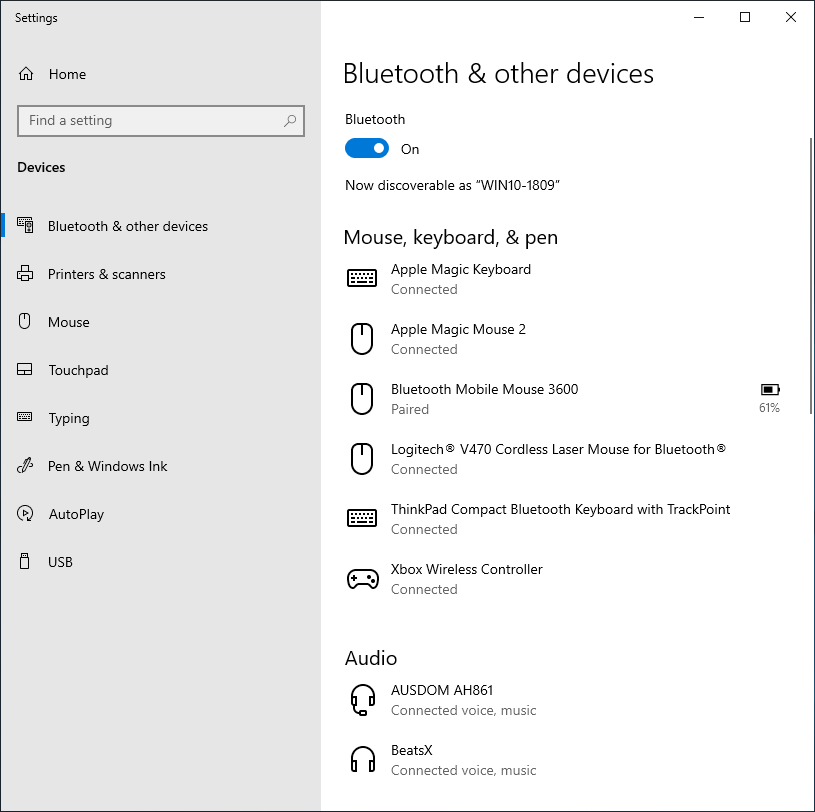This screenshot has width=815, height=812.
Task: Minimize the Settings window
Action: coord(699,17)
